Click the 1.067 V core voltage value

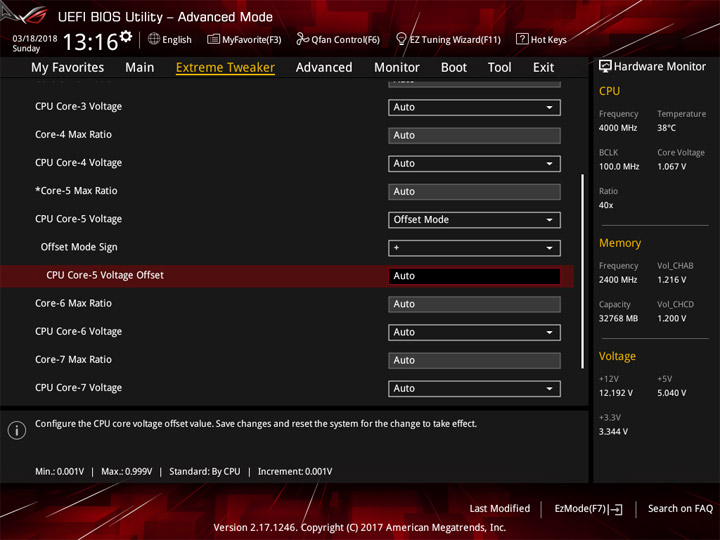(x=672, y=167)
